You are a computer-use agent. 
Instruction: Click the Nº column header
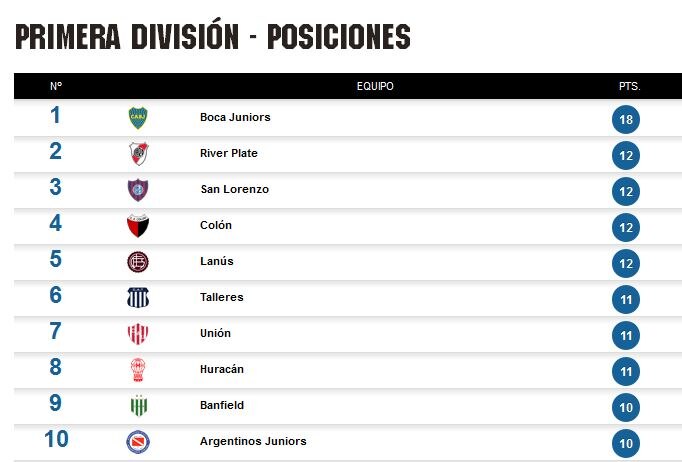[56, 86]
